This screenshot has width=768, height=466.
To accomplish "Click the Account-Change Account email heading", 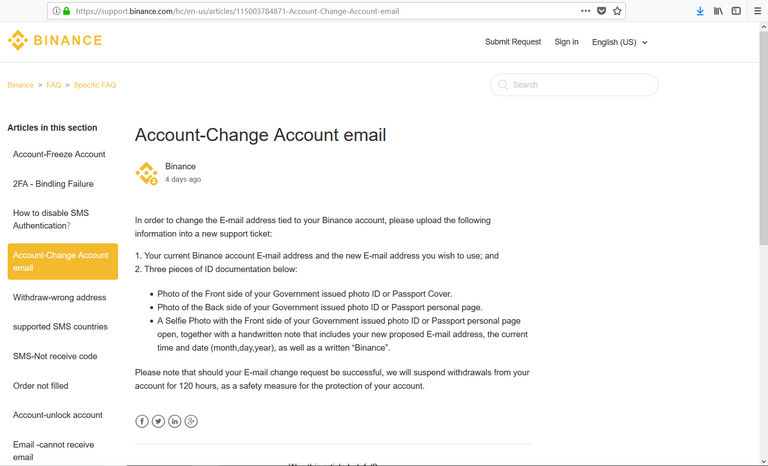I will coord(261,135).
